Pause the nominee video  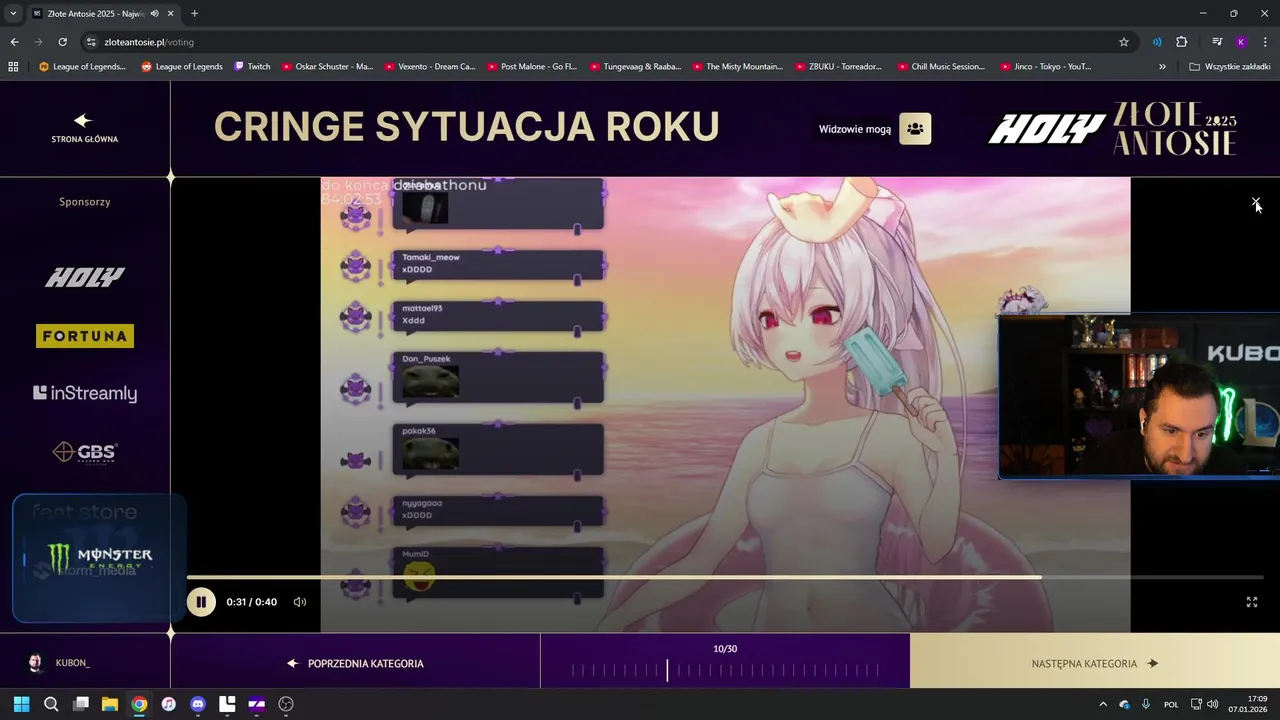[201, 602]
